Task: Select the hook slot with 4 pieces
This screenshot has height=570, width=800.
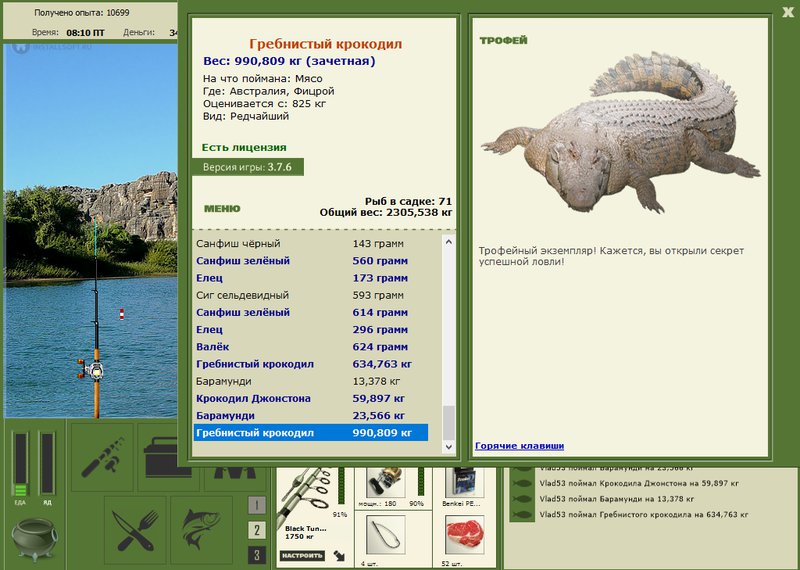Action: [386, 535]
